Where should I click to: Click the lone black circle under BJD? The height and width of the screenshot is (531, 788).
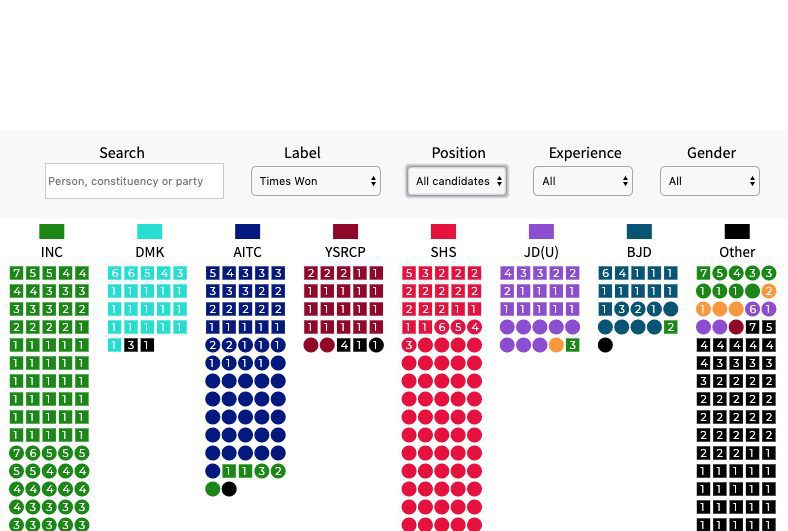point(606,345)
